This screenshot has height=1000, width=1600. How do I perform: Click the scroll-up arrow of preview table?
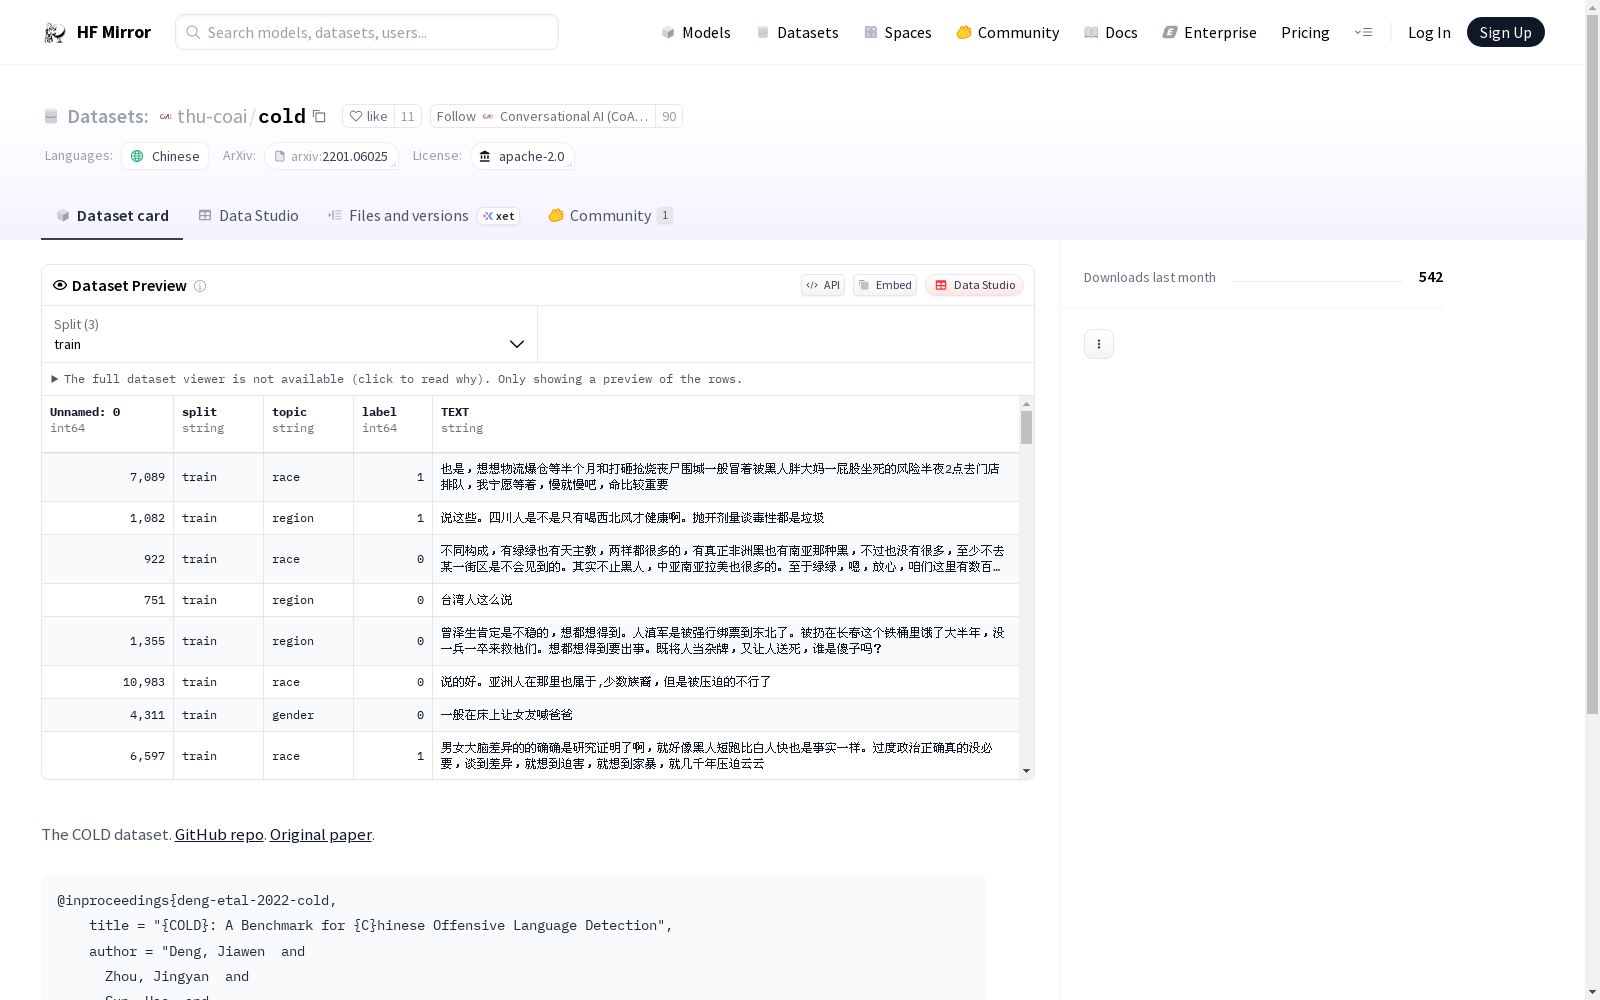pos(1026,404)
